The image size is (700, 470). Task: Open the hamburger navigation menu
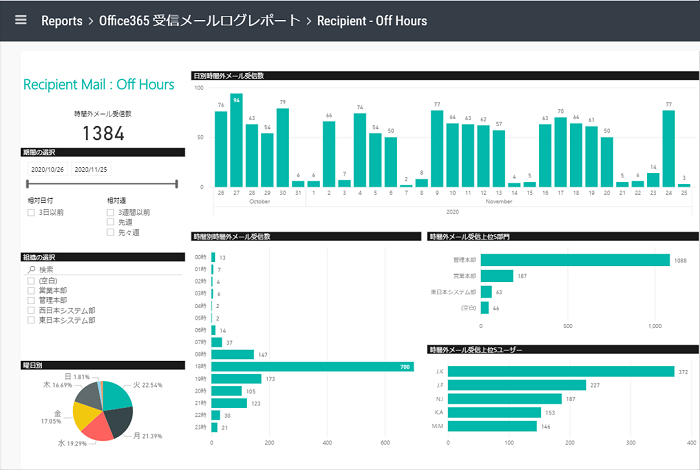[x=20, y=20]
